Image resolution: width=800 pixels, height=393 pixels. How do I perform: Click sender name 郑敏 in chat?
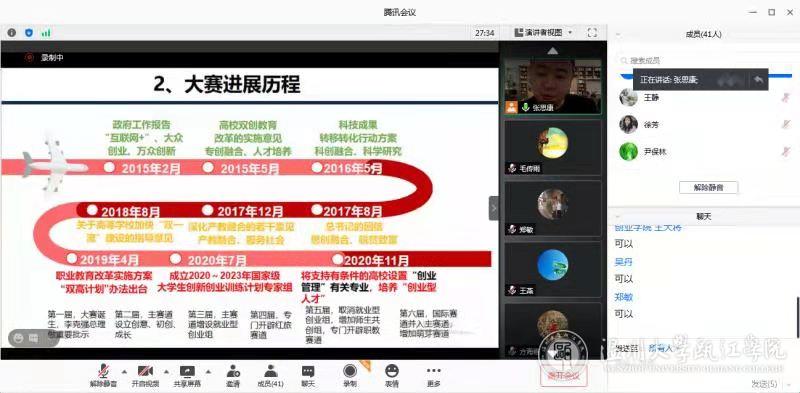(623, 297)
